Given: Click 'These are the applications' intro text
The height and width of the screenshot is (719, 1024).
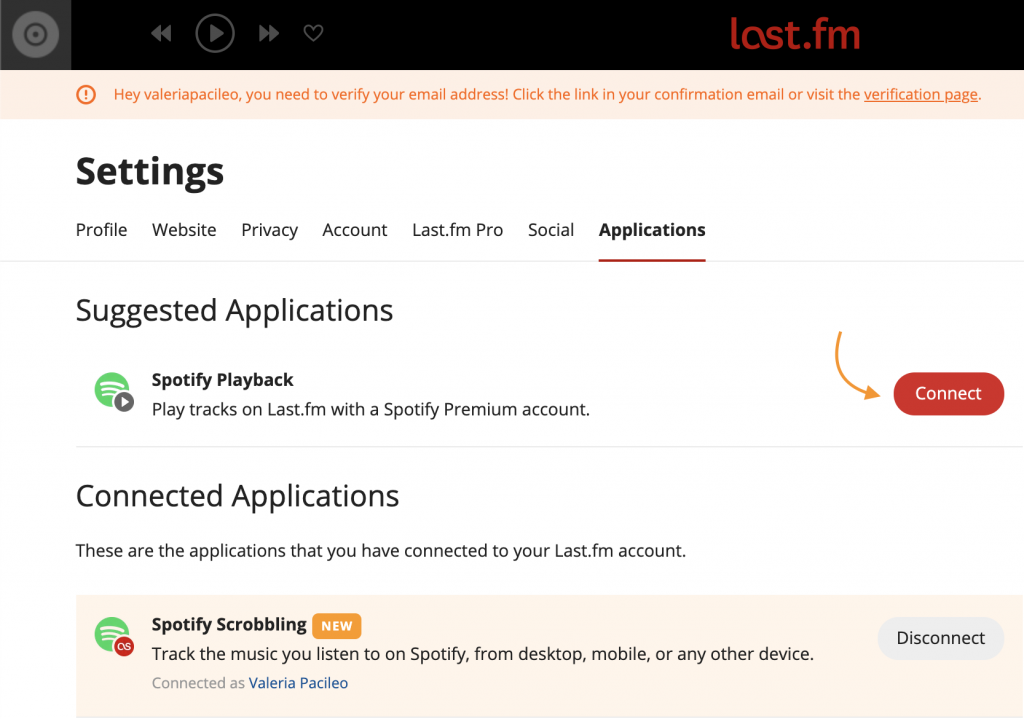Looking at the screenshot, I should 381,551.
